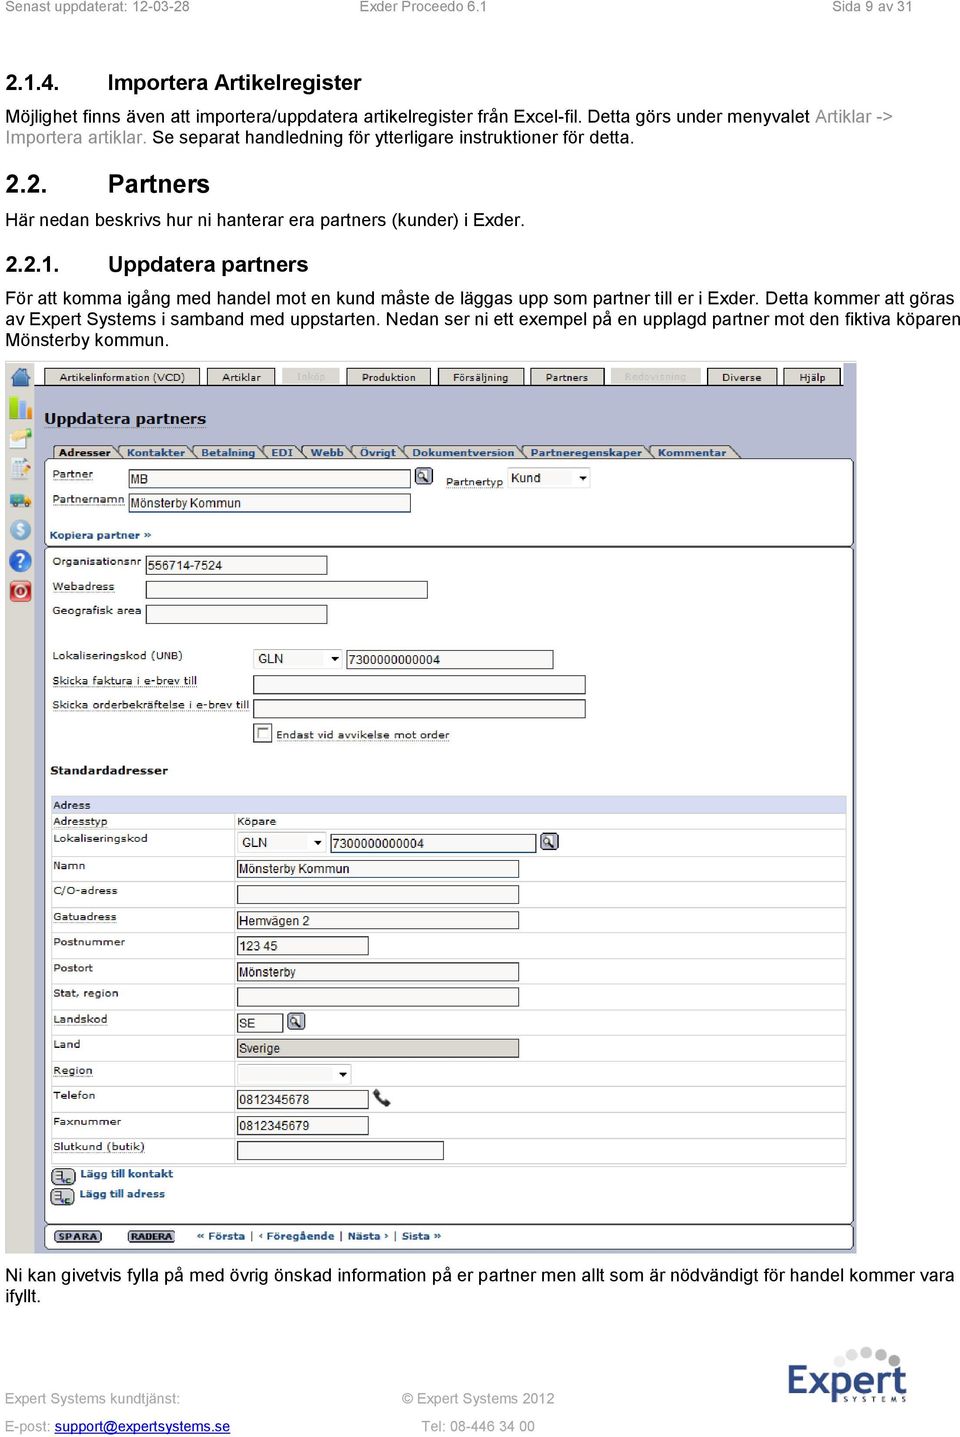Search partner with magnifier beside MB field
Image resolution: width=960 pixels, height=1437 pixels.
click(x=424, y=476)
